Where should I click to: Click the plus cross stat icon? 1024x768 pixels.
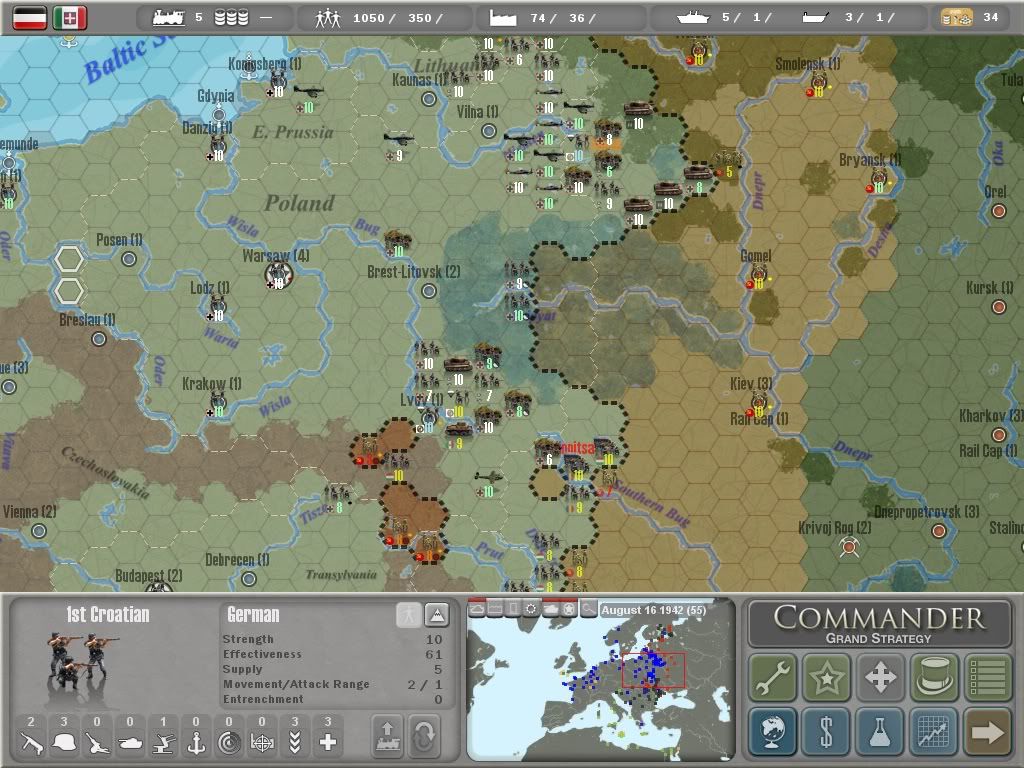click(x=328, y=742)
